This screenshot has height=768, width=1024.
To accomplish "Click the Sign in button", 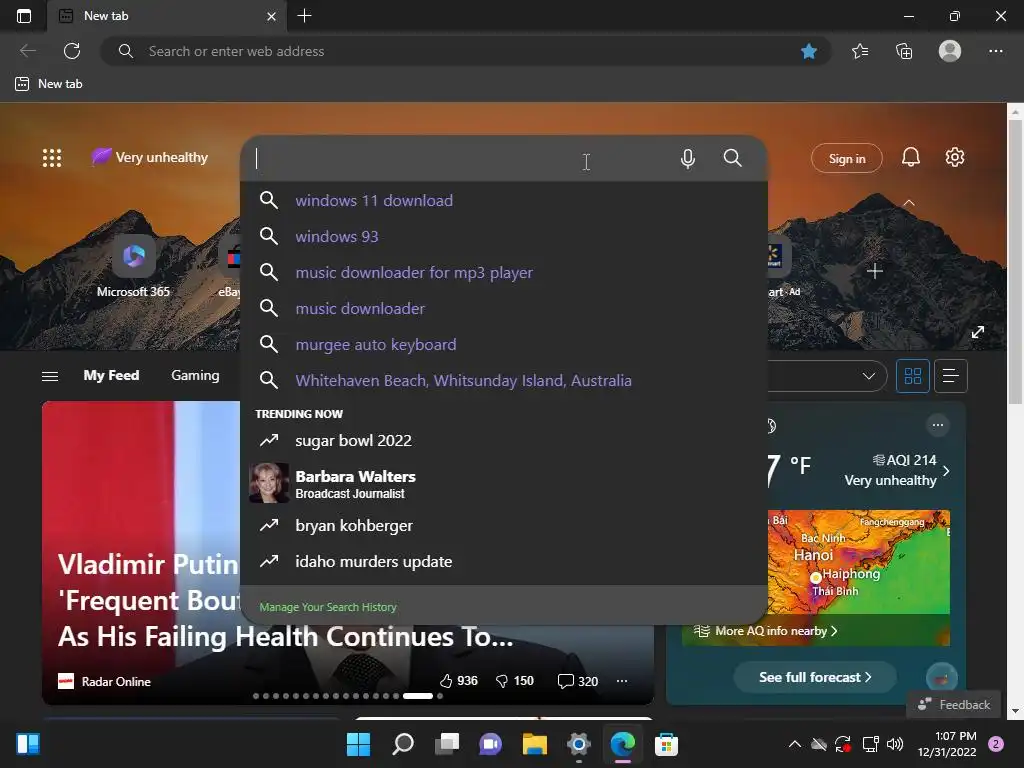I will 846,158.
